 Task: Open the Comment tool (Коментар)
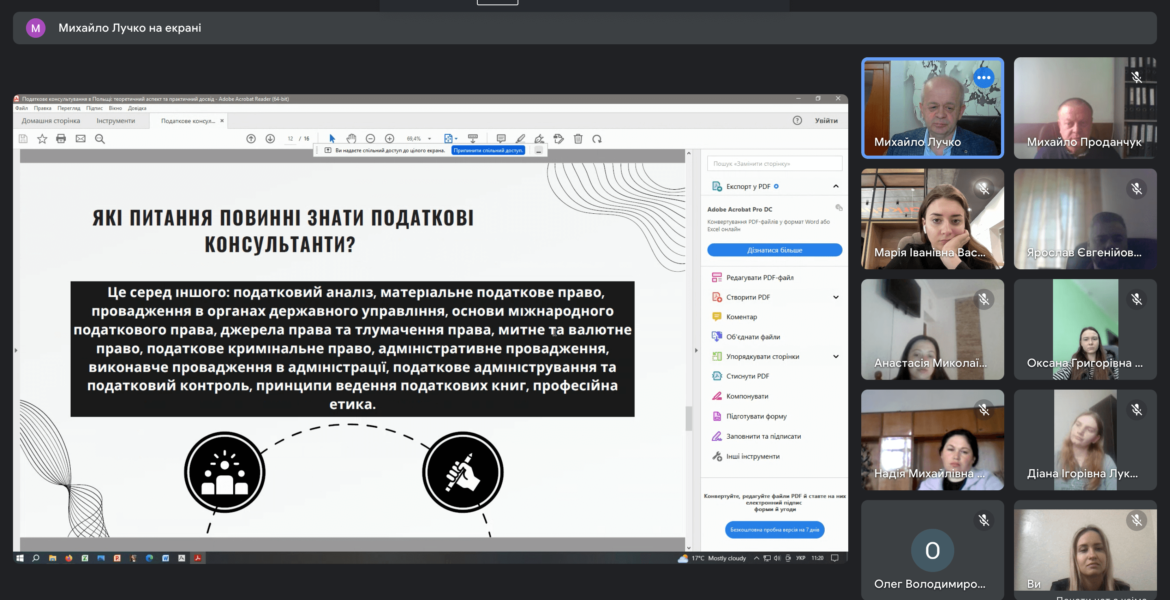click(x=734, y=317)
